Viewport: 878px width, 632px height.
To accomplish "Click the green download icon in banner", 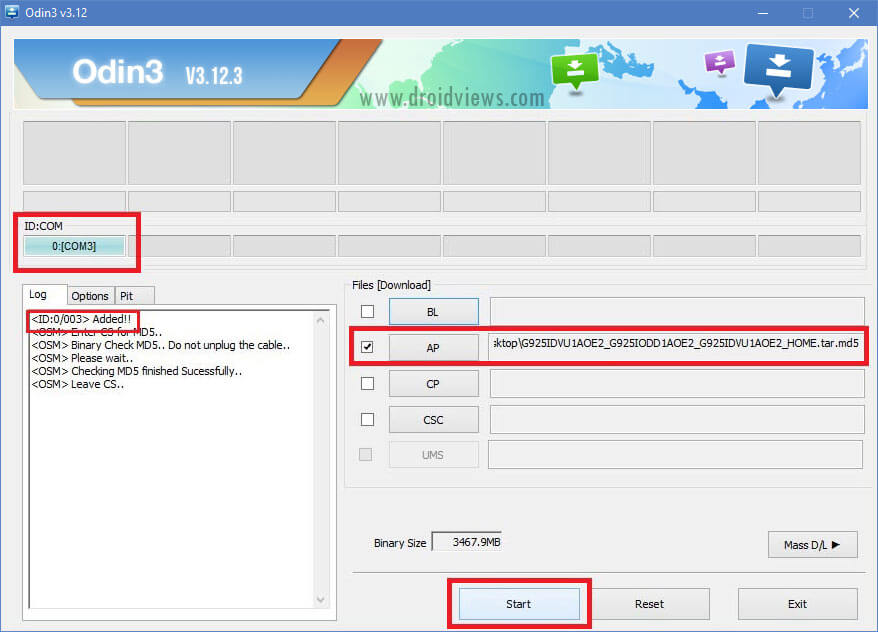I will [575, 72].
